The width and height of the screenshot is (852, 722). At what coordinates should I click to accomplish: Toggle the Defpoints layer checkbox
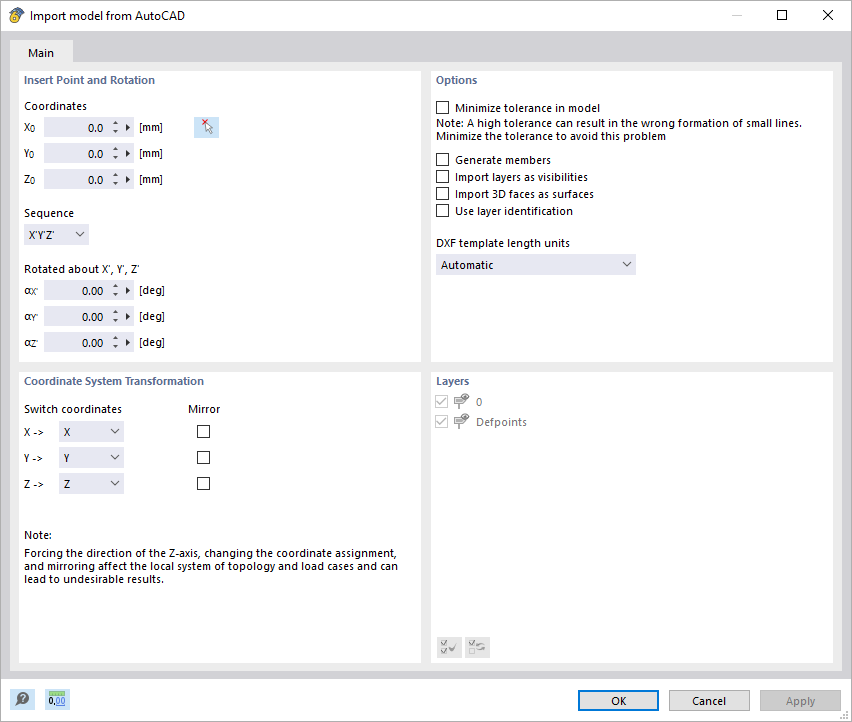pos(442,422)
